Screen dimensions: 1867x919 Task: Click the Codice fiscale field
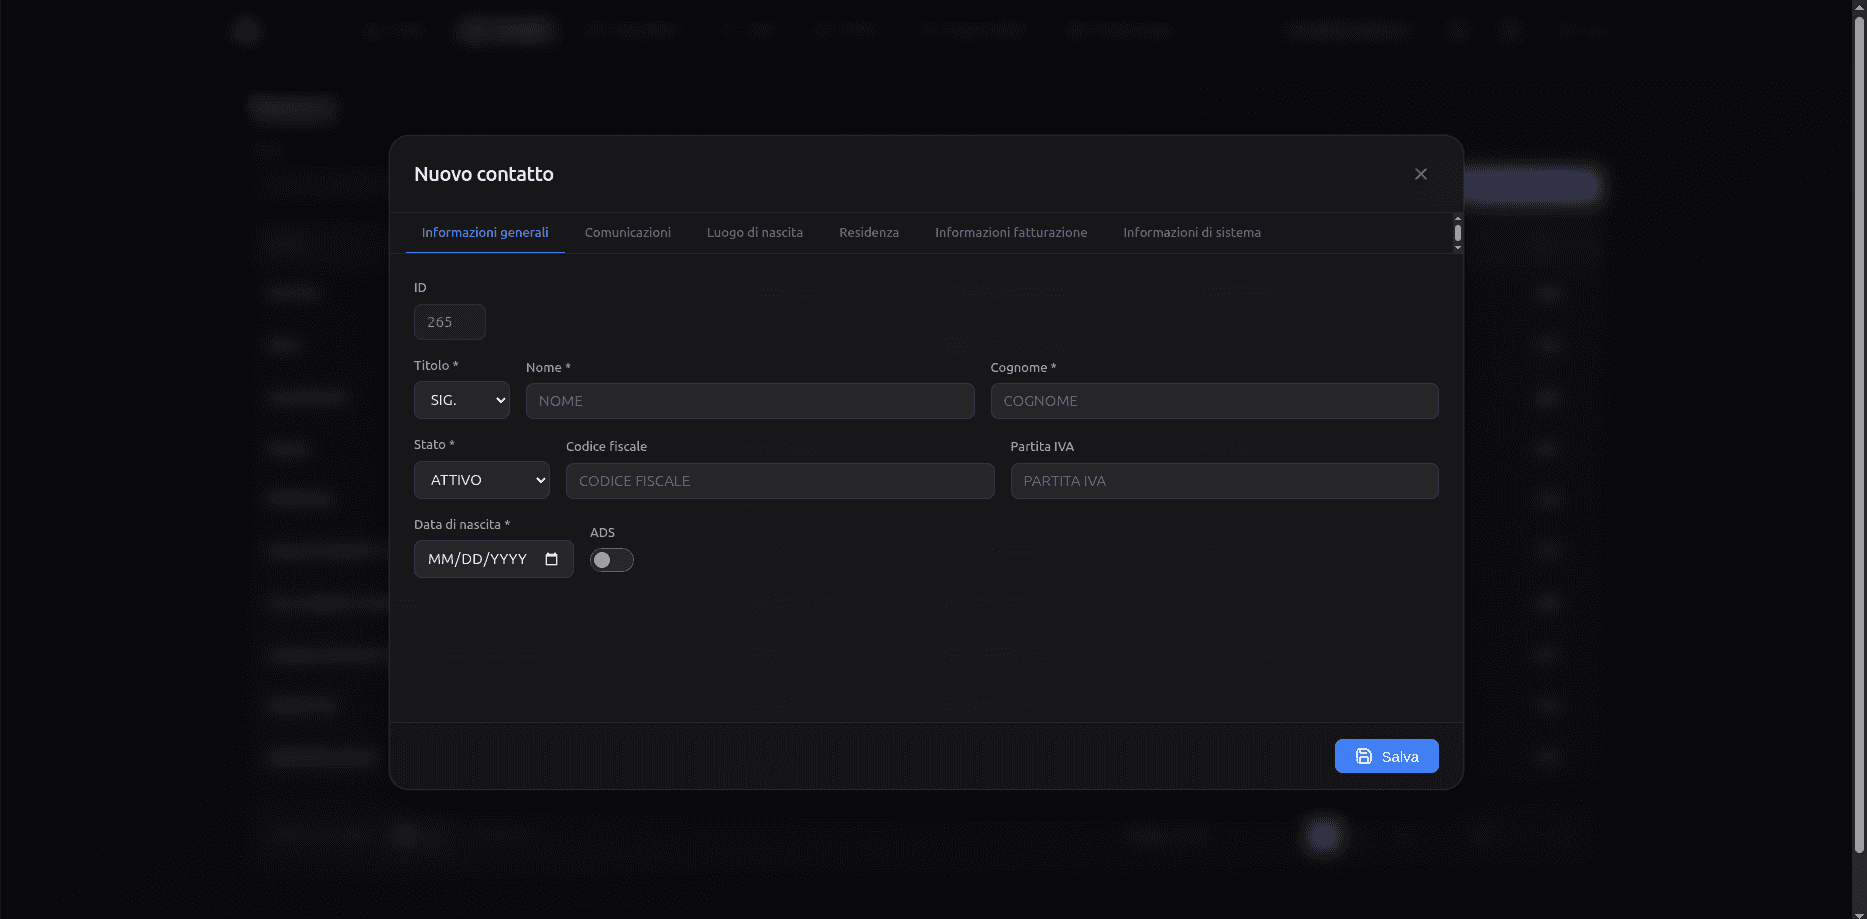click(x=779, y=481)
